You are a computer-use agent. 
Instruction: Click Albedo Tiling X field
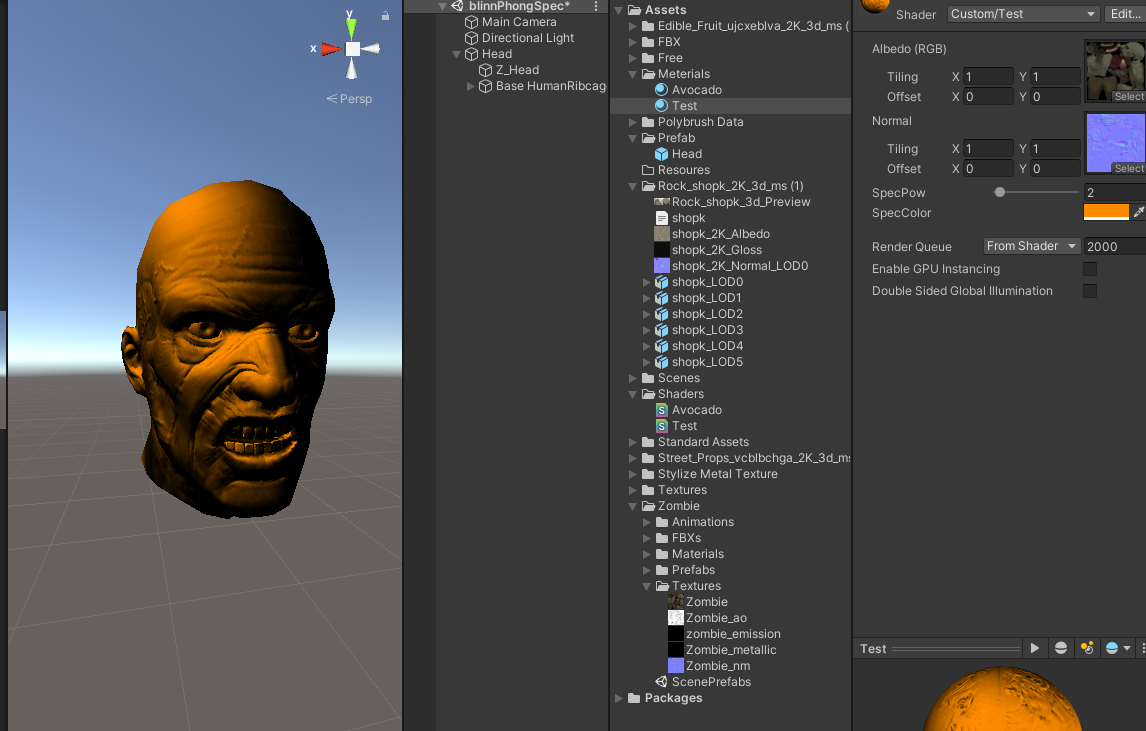coord(988,77)
